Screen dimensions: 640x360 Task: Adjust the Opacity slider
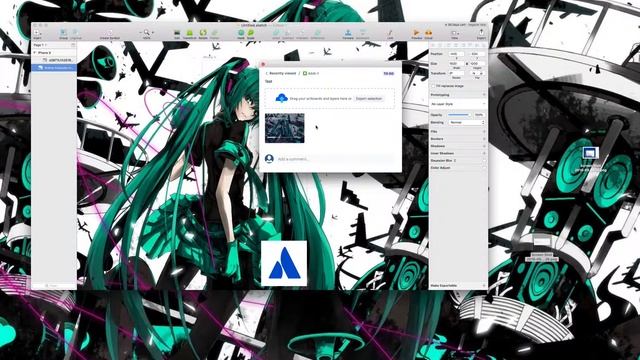(459, 115)
